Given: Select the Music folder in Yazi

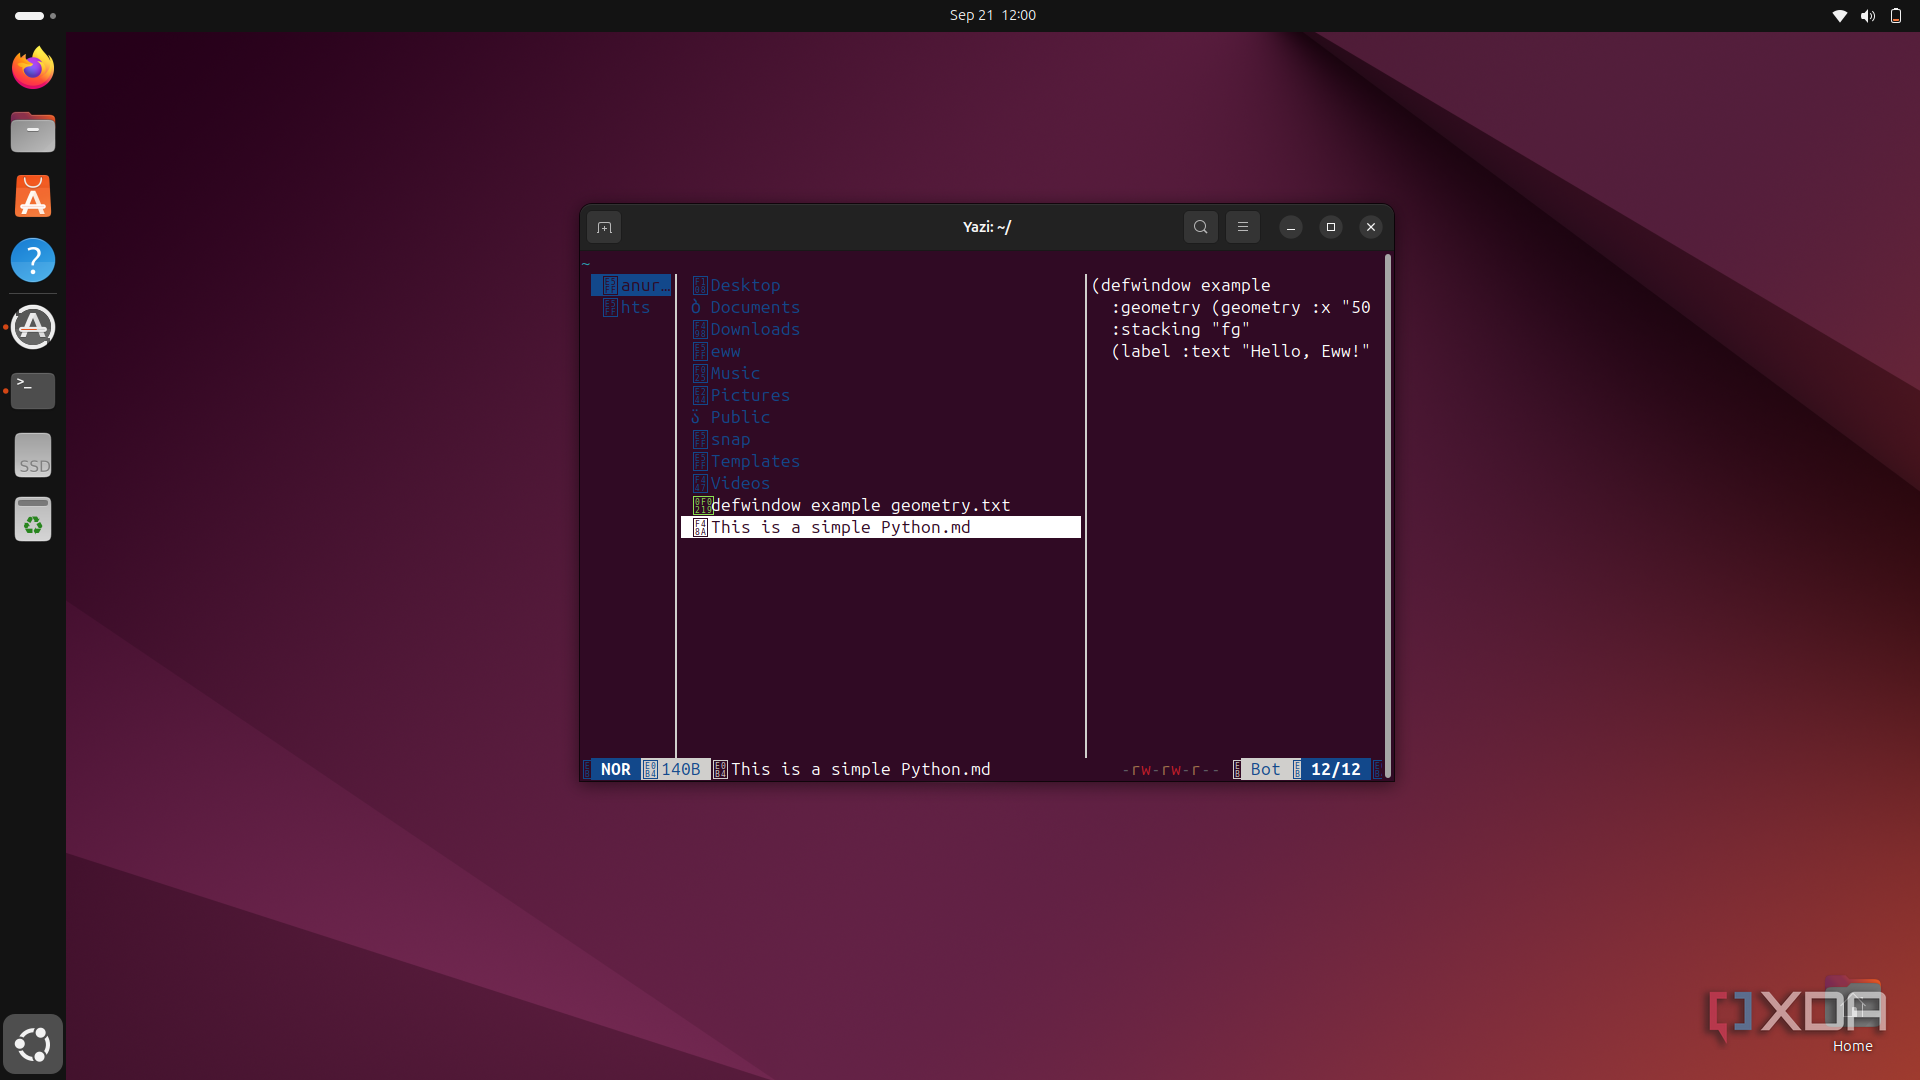Looking at the screenshot, I should 880,373.
